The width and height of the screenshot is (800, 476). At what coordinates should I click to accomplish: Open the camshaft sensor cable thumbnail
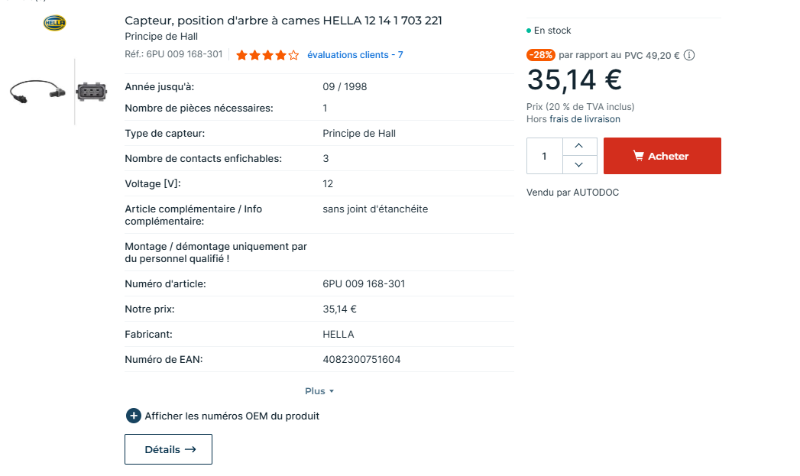pyautogui.click(x=37, y=92)
